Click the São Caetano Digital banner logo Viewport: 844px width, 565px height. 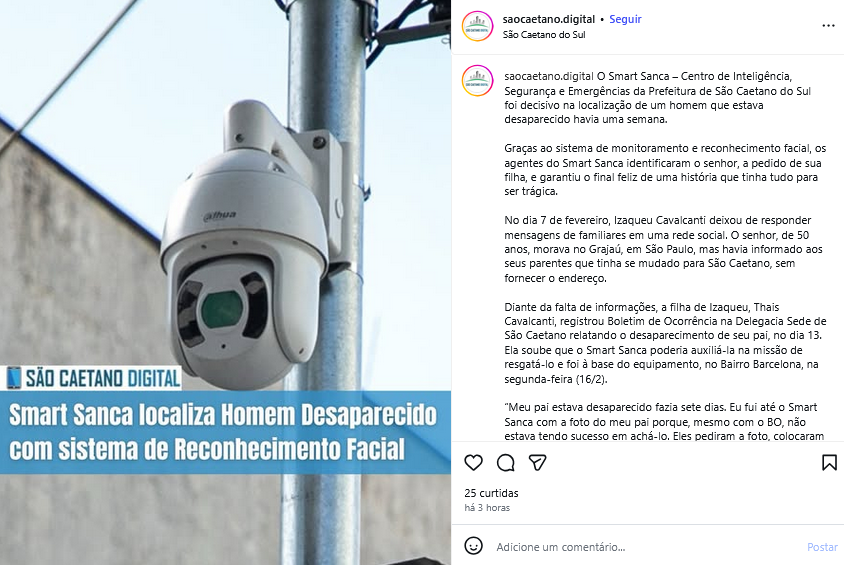[x=91, y=378]
